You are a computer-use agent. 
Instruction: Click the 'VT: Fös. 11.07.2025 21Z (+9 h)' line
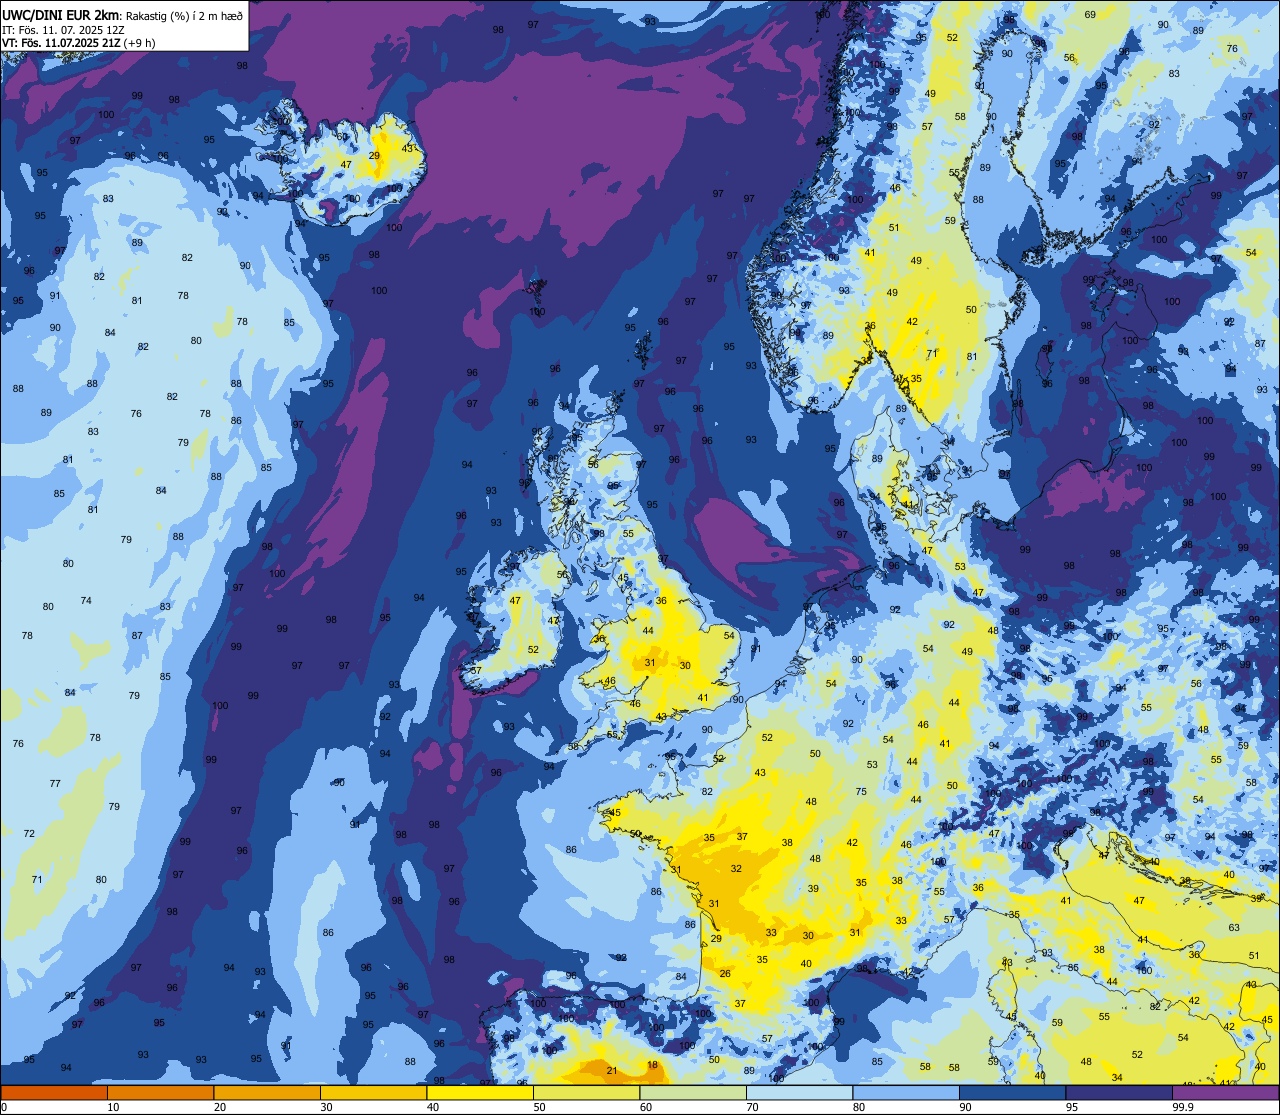click(x=79, y=43)
